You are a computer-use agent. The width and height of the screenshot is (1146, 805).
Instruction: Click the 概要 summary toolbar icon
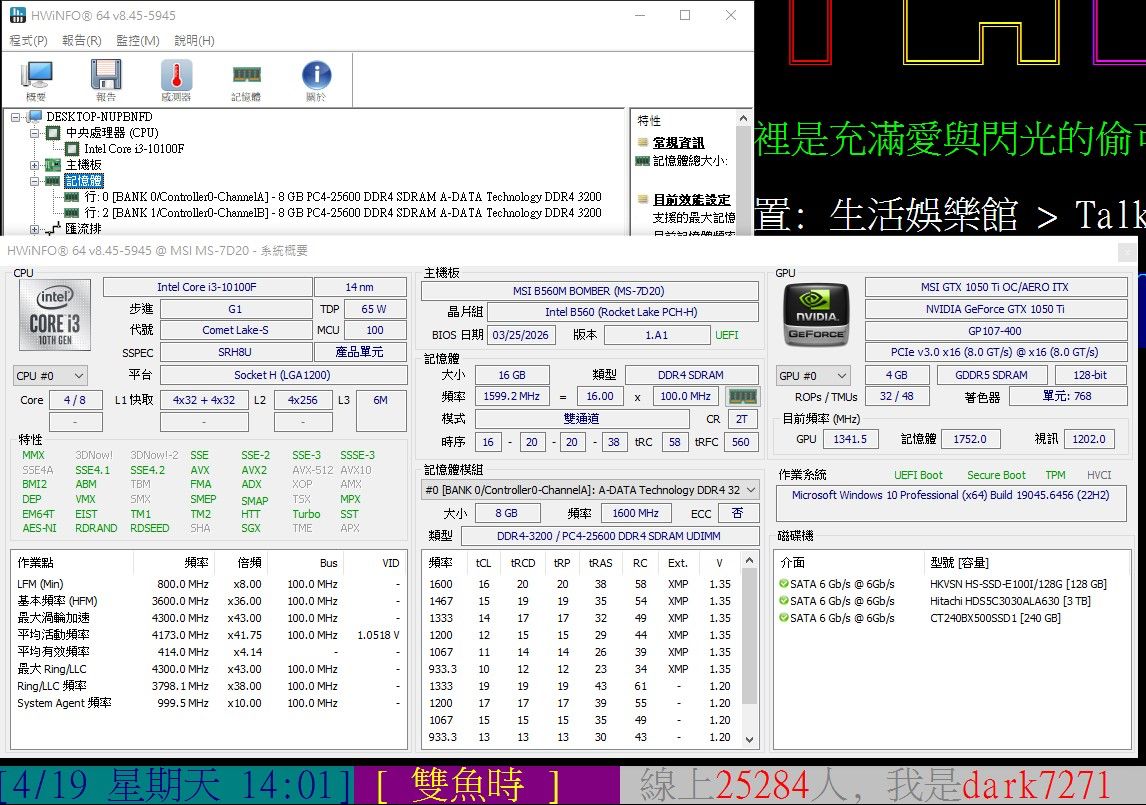37,80
